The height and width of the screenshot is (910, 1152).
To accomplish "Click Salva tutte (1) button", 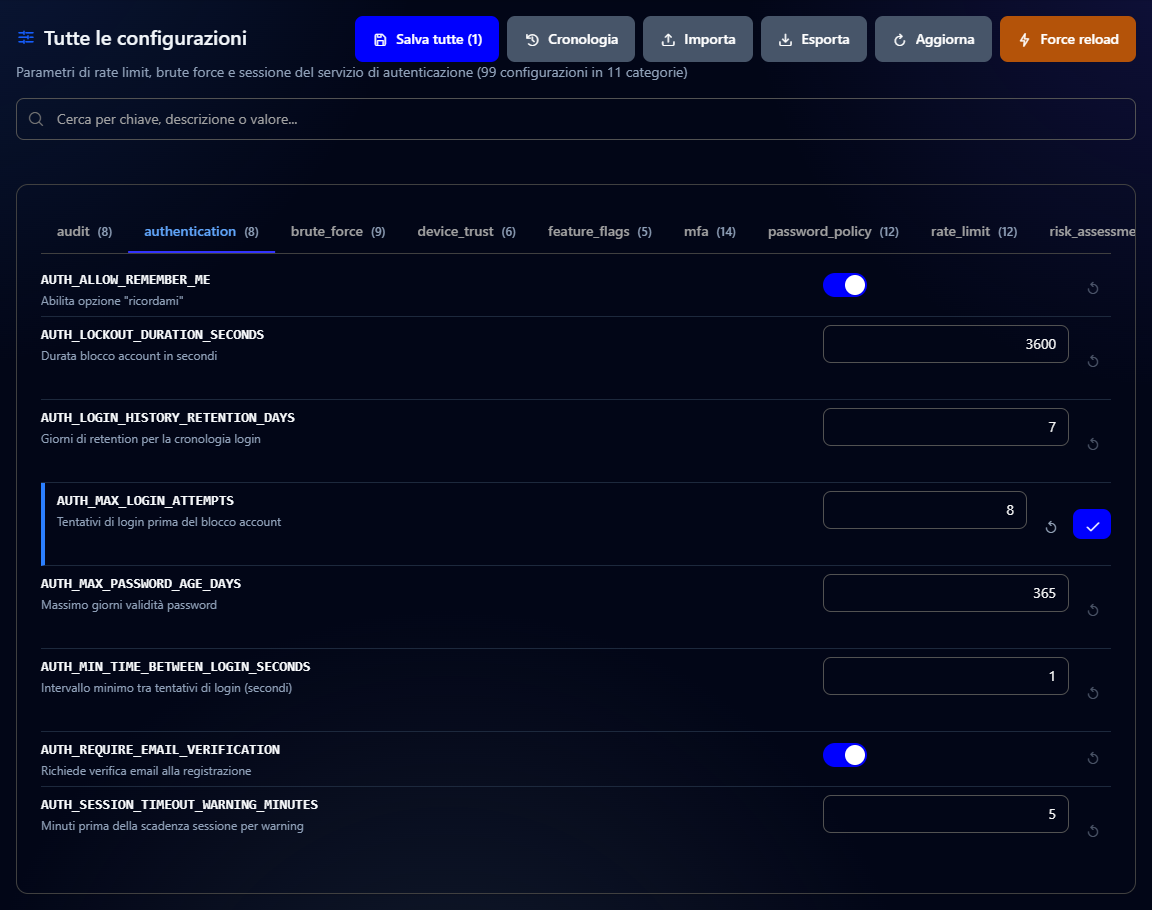I will pyautogui.click(x=427, y=39).
